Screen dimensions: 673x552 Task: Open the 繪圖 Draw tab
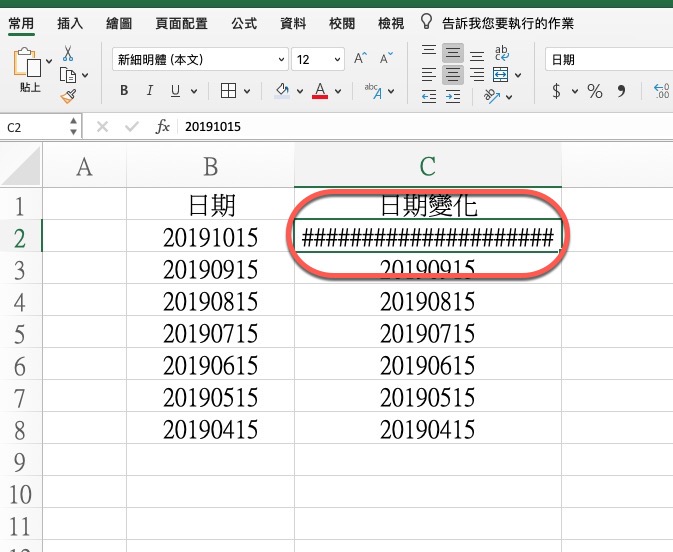point(119,23)
